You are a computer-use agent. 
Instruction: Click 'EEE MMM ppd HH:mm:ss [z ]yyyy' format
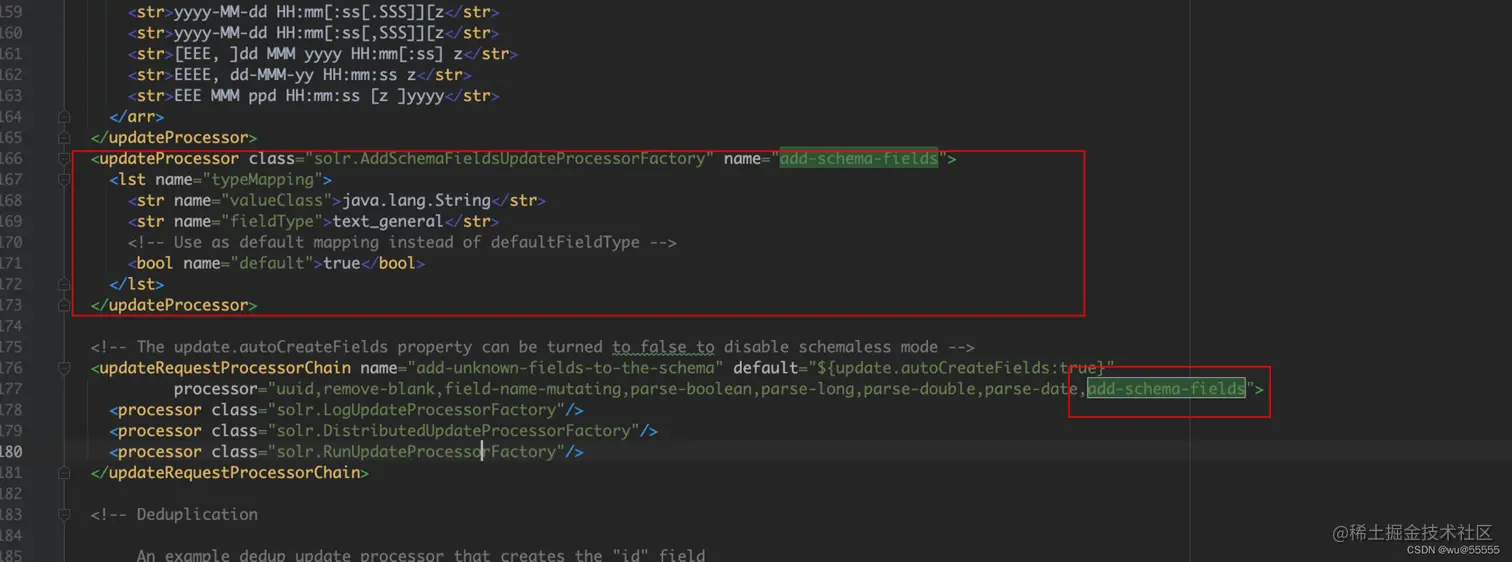[x=318, y=96]
